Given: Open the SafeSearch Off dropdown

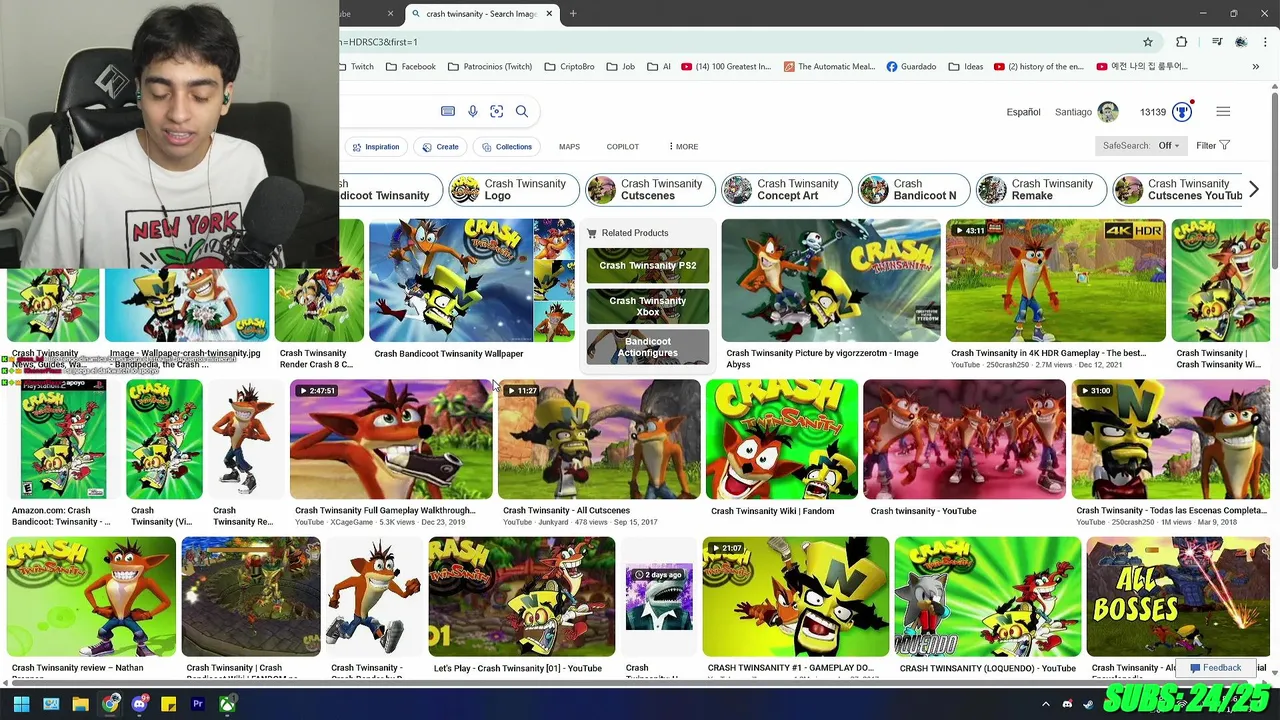Looking at the screenshot, I should [x=1141, y=146].
